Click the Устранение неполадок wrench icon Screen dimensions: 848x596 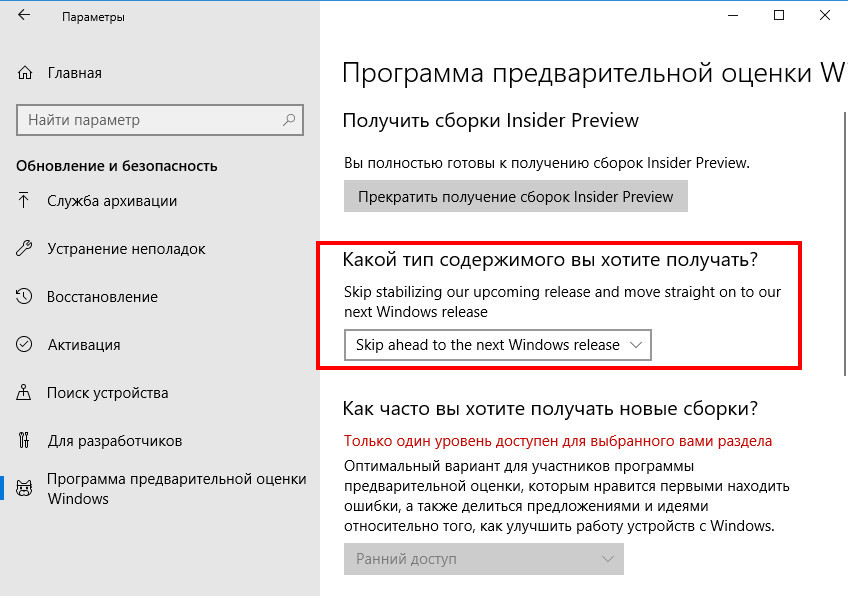click(24, 249)
